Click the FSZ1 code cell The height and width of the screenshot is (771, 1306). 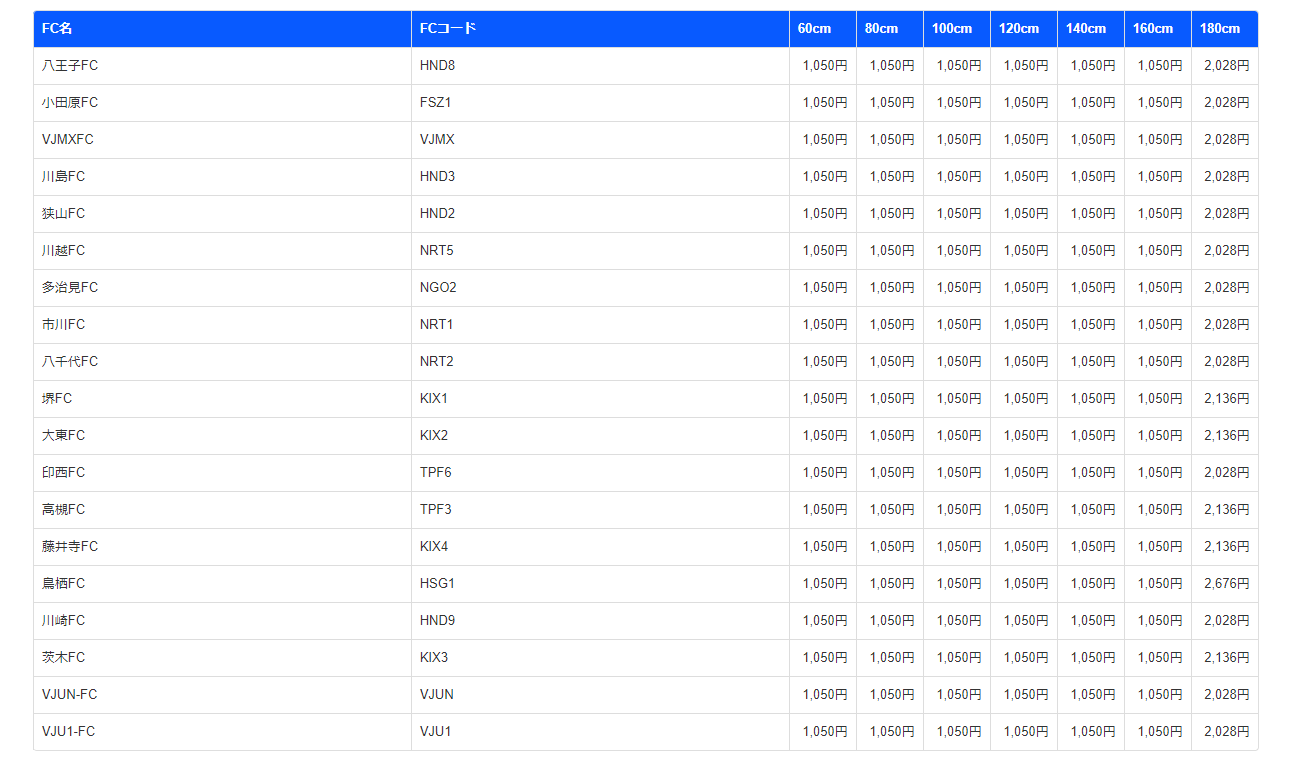(x=436, y=103)
